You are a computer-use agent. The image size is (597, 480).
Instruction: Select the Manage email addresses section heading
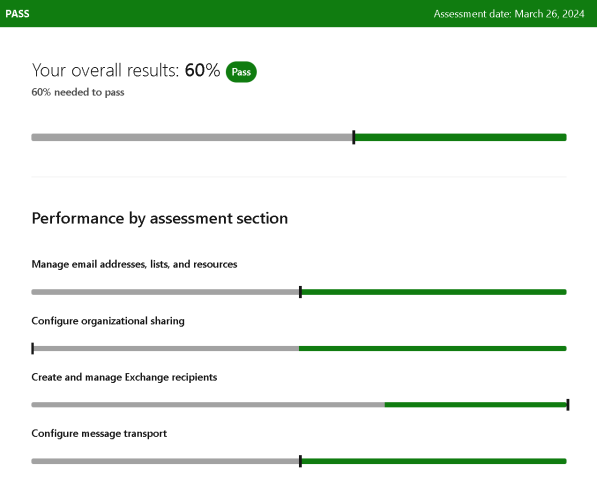pos(134,264)
